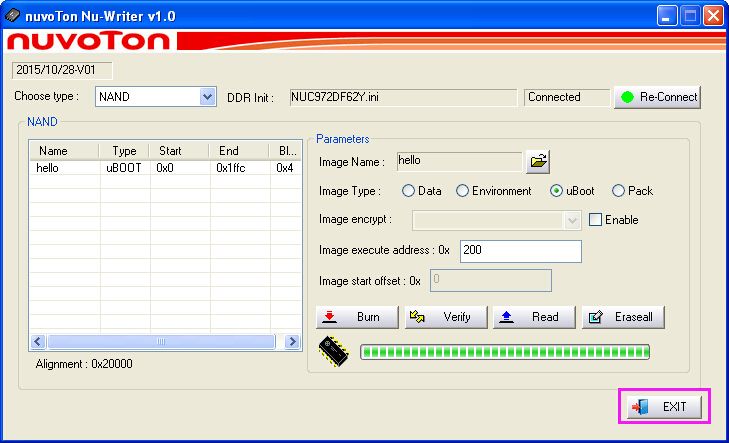Click the Eraseall button
The height and width of the screenshot is (443, 729).
coord(623,317)
